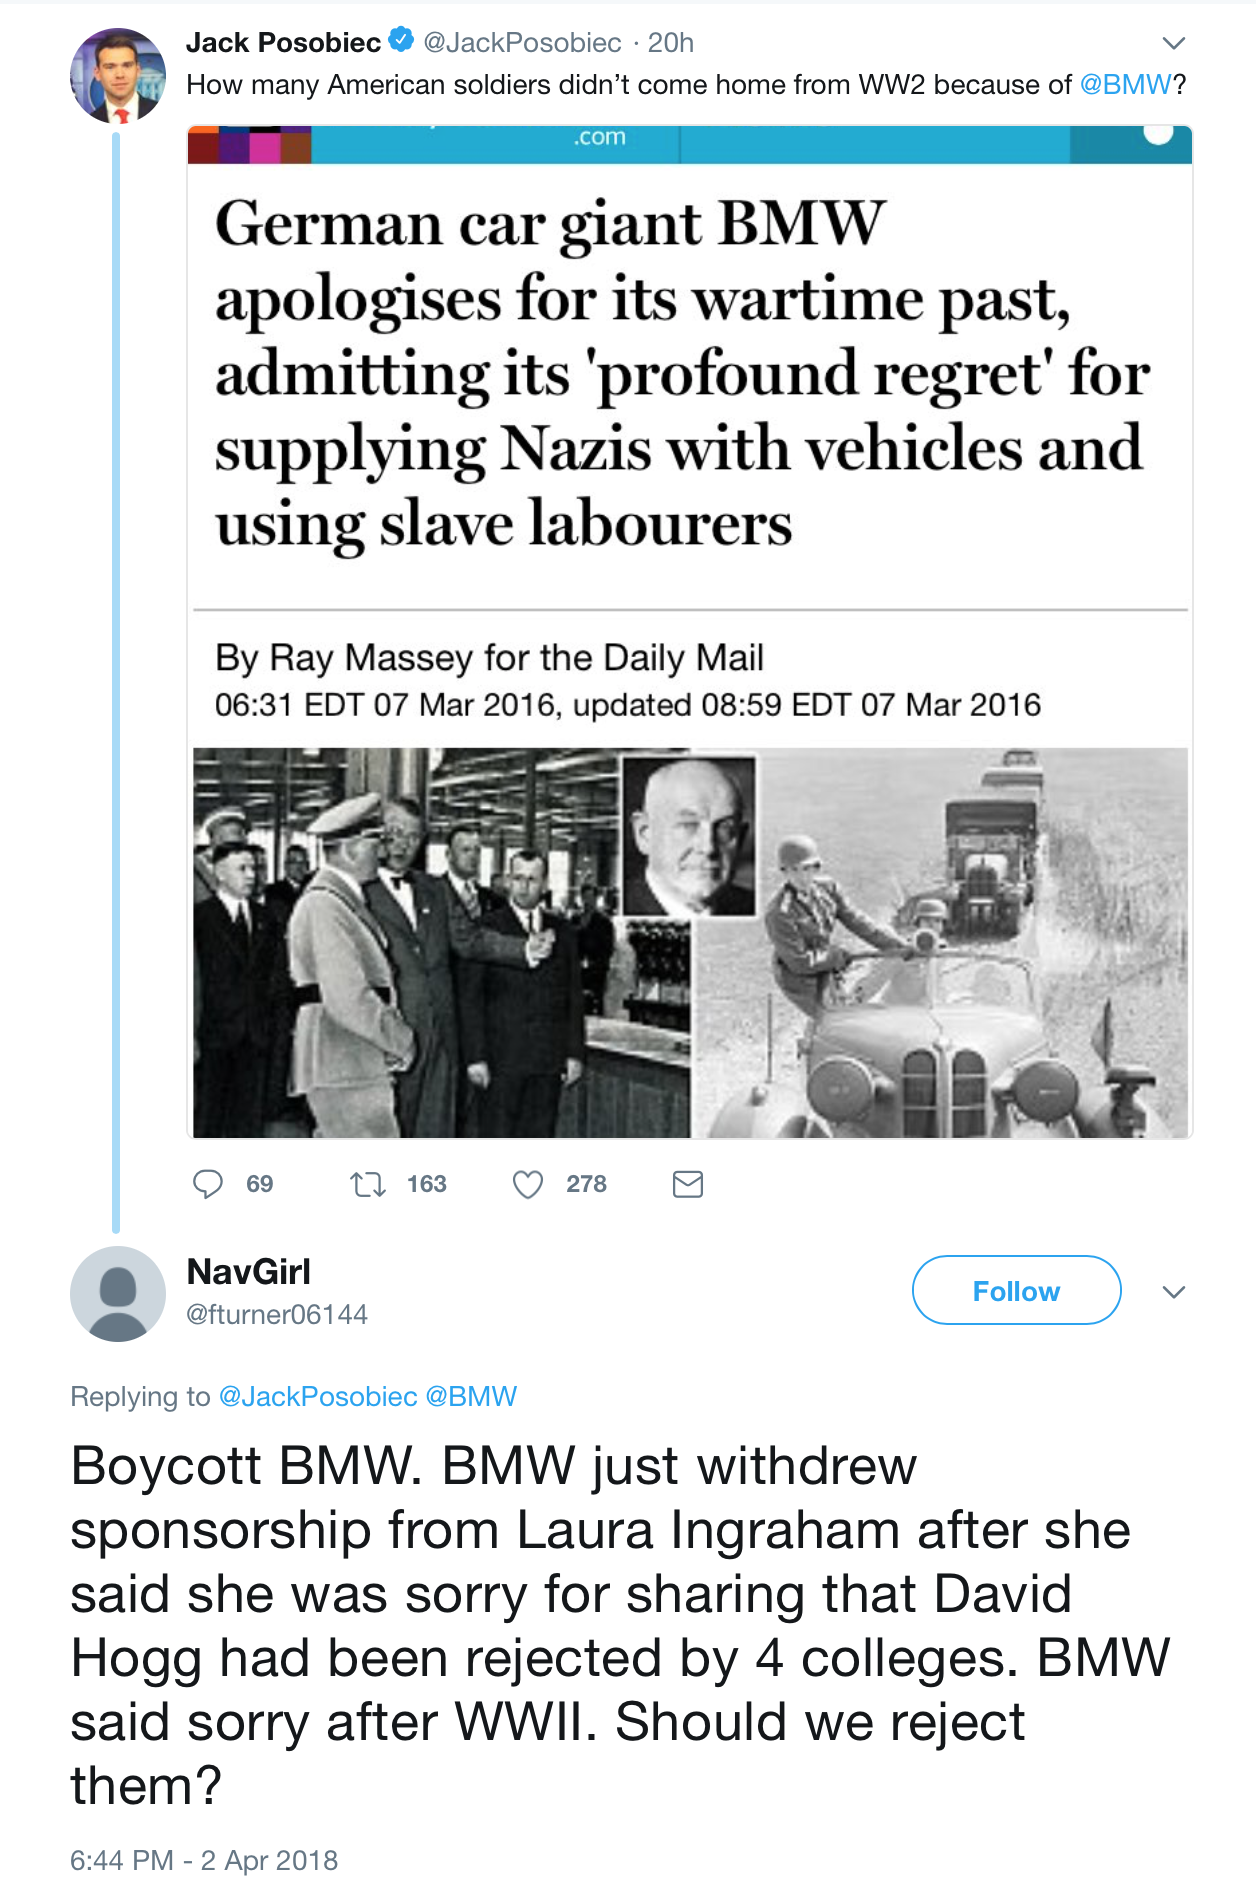Open @JackPosobiec link in reply line
The image size is (1256, 1900).
point(318,1396)
